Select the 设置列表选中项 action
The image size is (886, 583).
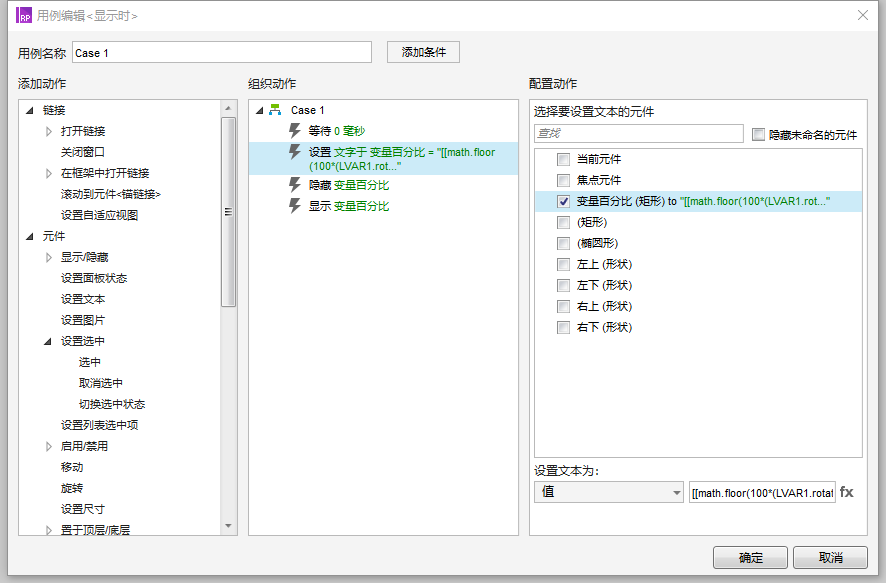pos(99,425)
